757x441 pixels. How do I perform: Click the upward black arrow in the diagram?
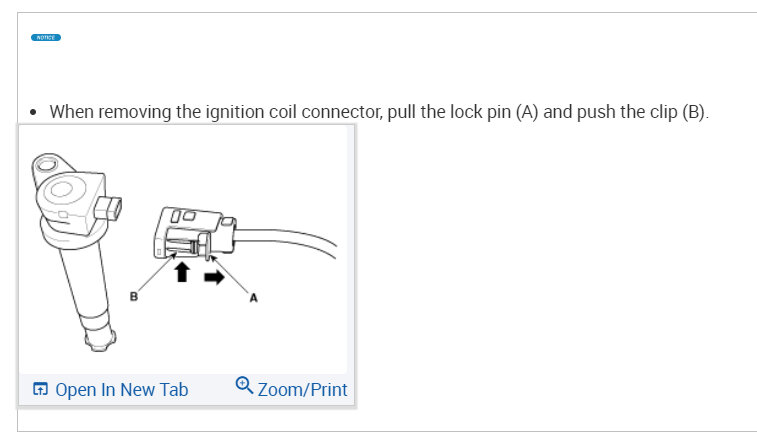coord(183,271)
